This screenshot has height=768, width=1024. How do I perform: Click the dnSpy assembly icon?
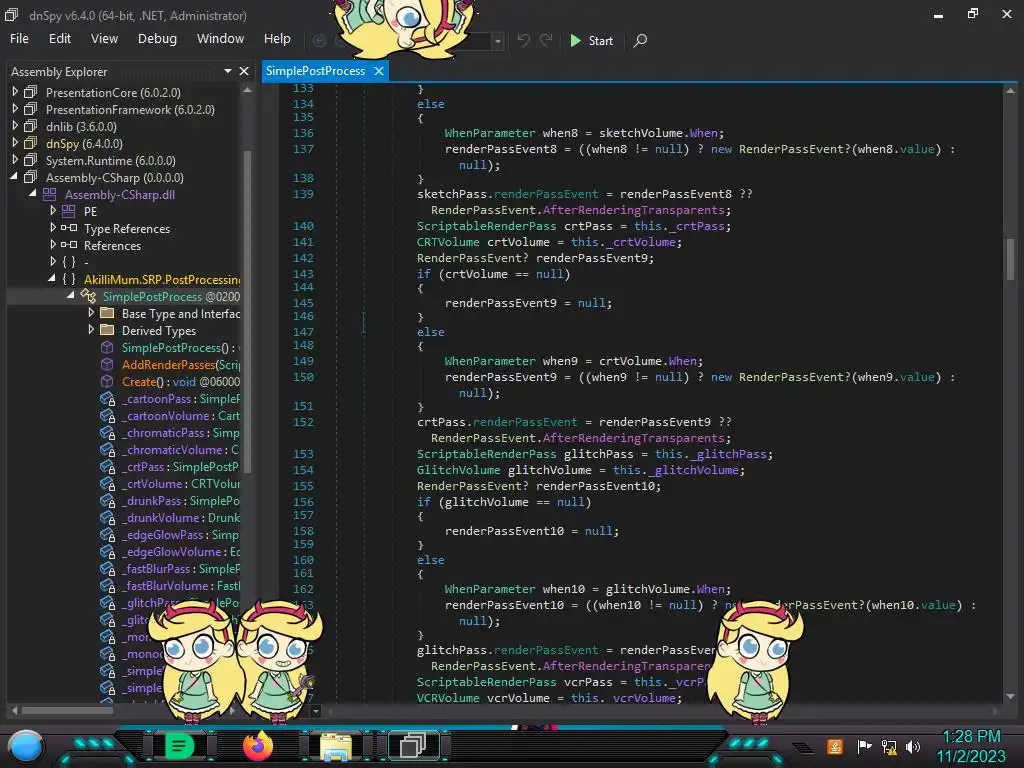(x=31, y=143)
